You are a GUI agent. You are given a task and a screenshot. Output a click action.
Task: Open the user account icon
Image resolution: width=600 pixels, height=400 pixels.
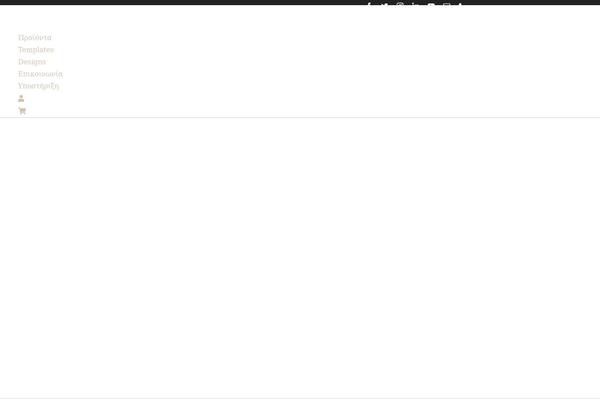coord(21,98)
